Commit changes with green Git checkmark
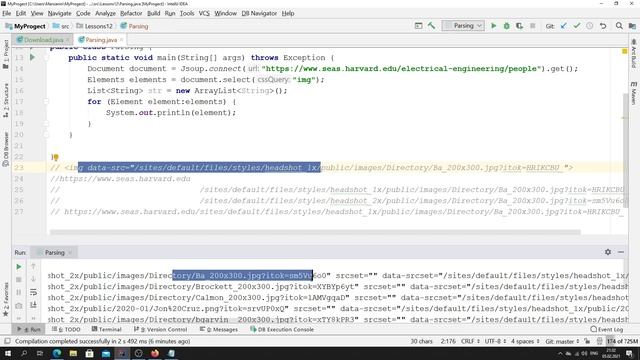This screenshot has height=360, width=640. tap(577, 26)
